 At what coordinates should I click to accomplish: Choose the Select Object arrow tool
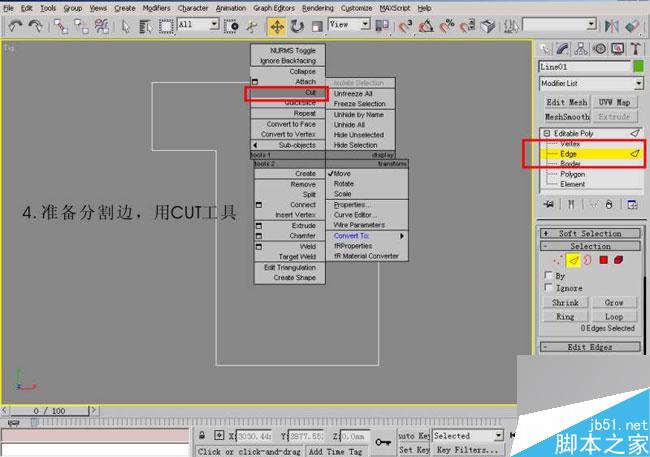(125, 26)
